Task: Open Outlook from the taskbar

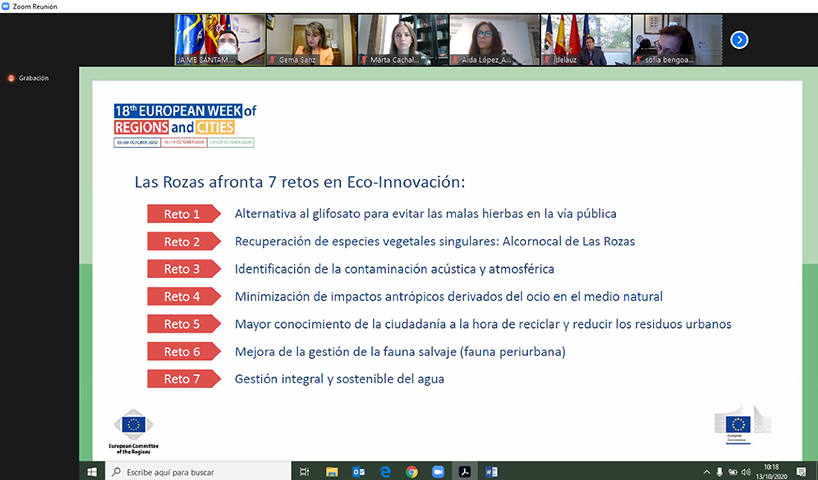Action: [359, 471]
